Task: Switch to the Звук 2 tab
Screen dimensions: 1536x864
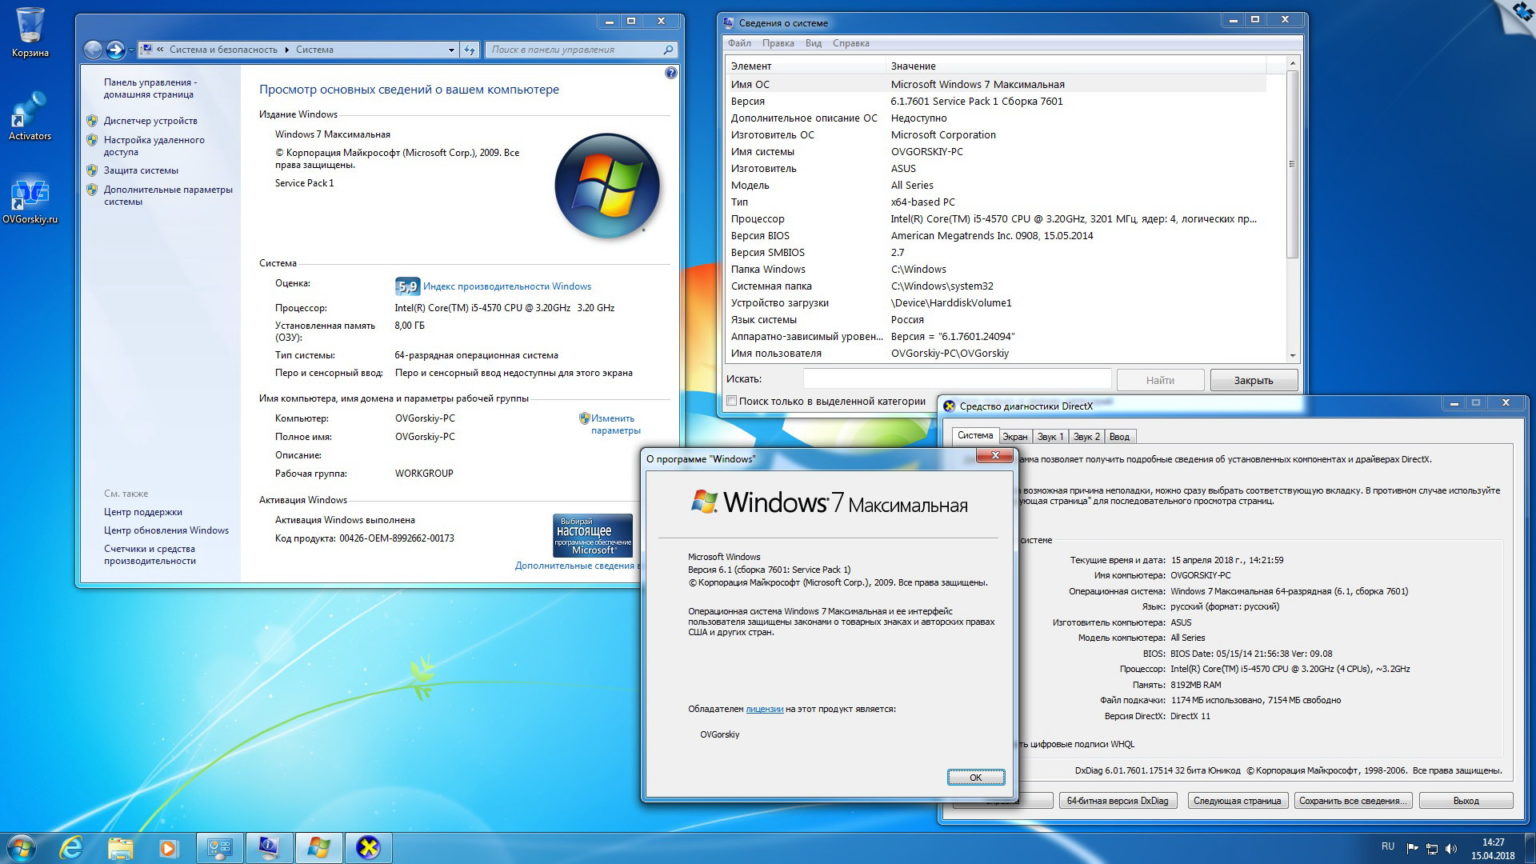Action: pos(1086,436)
